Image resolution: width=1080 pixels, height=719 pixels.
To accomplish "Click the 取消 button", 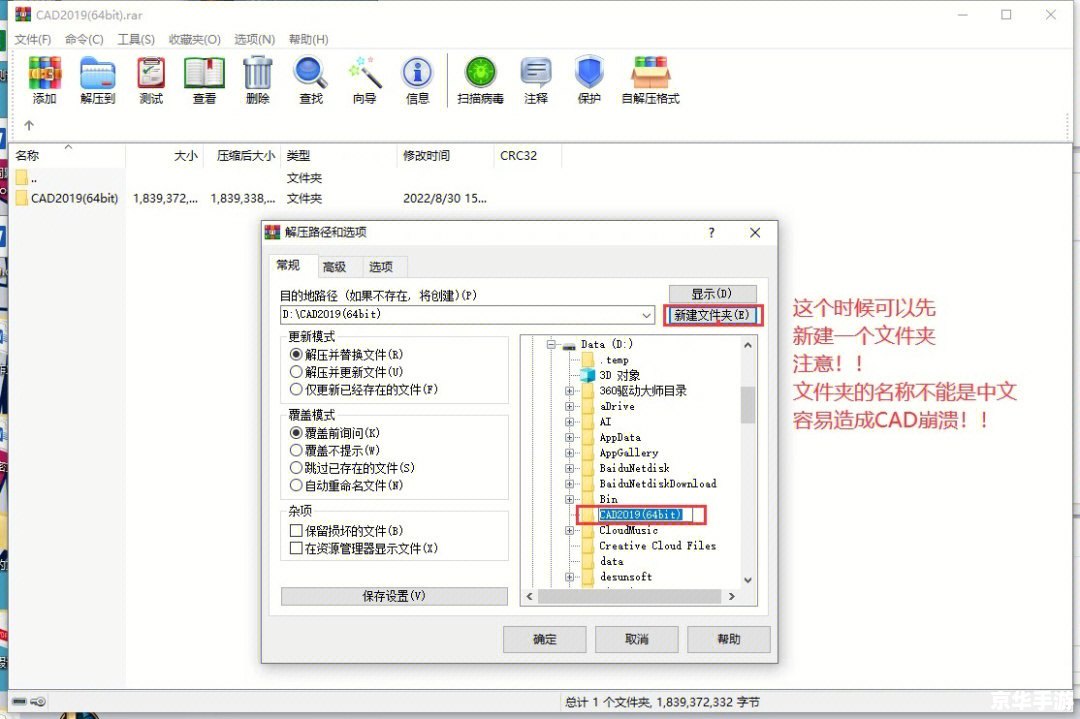I will tap(636, 639).
